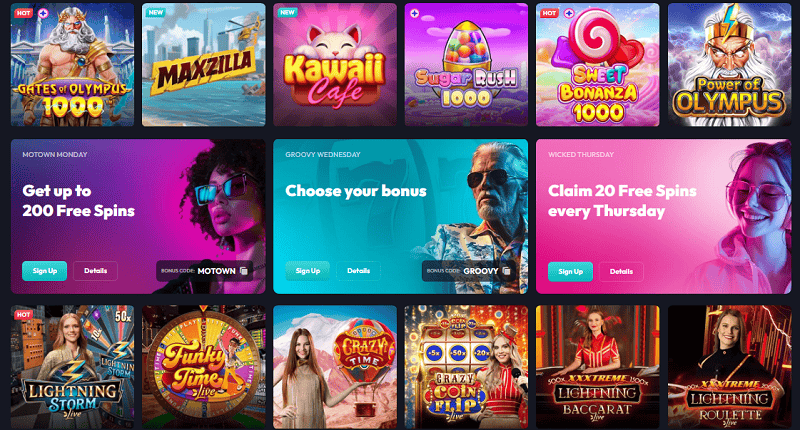Click NEW badge on Kawaii Cafe tile

tap(287, 12)
